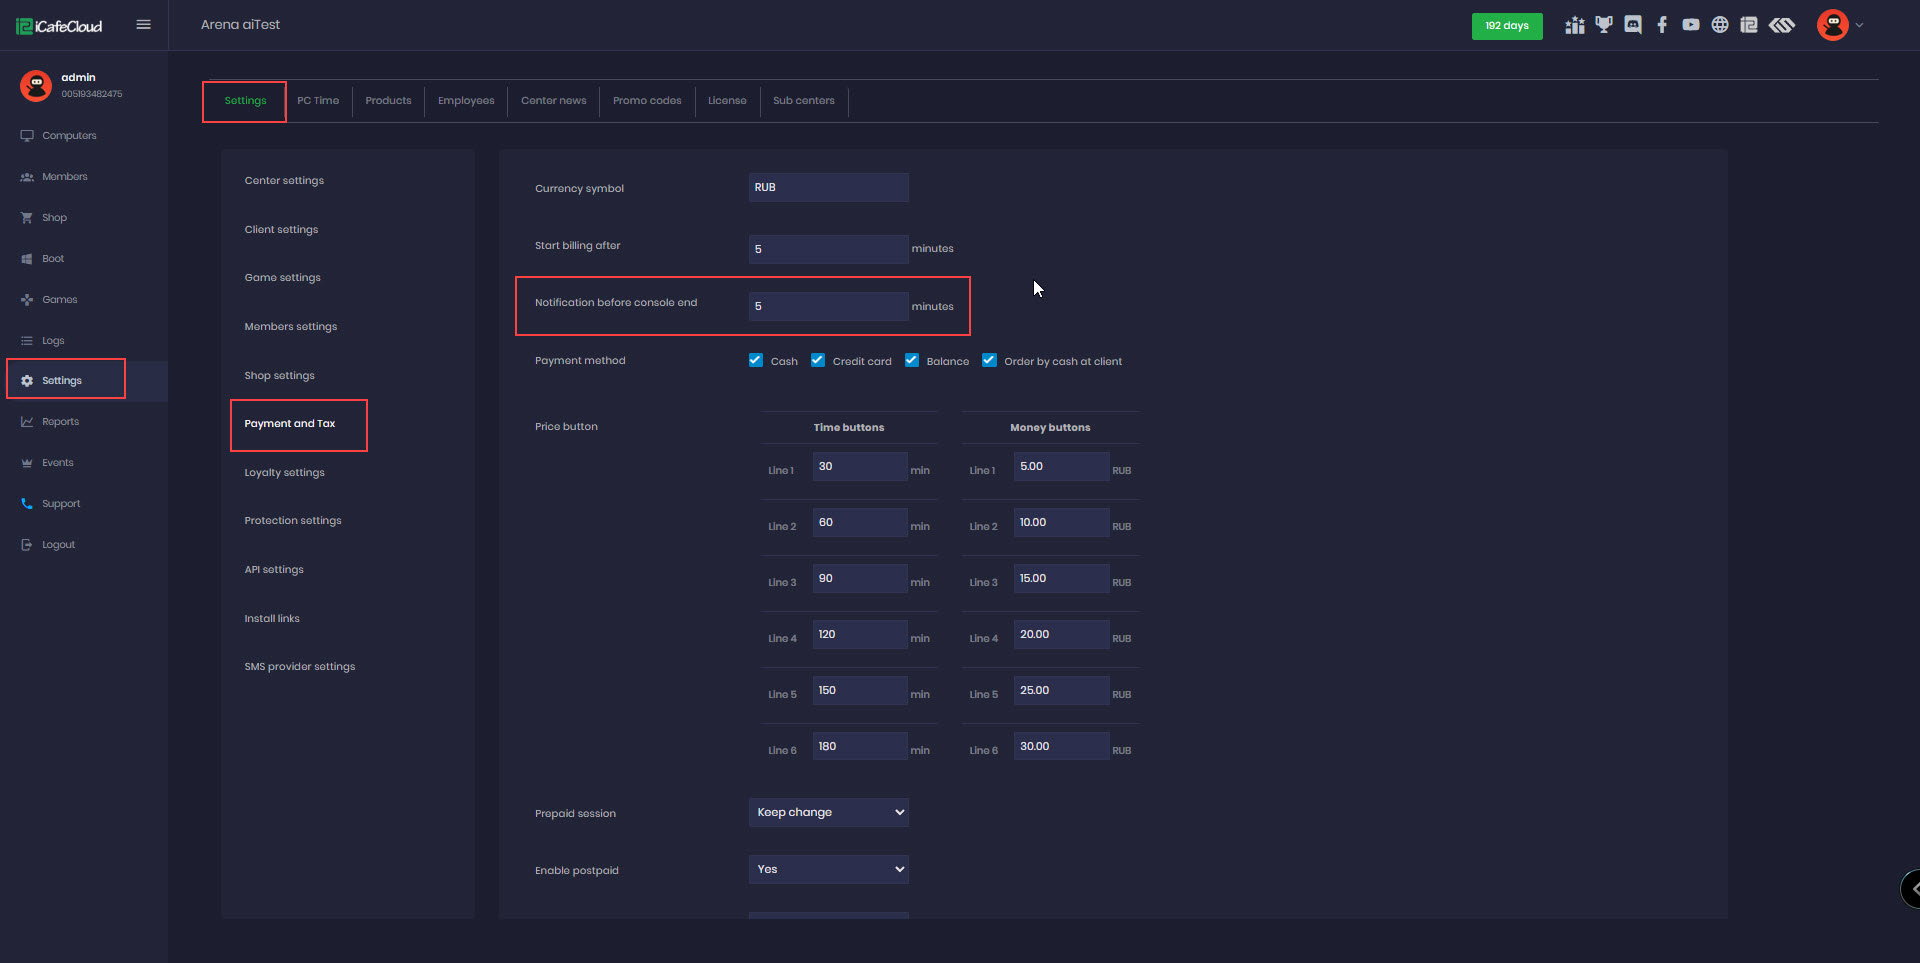Switch to the Sub centers tab
Screen dimensions: 1920x963
pyautogui.click(x=804, y=101)
